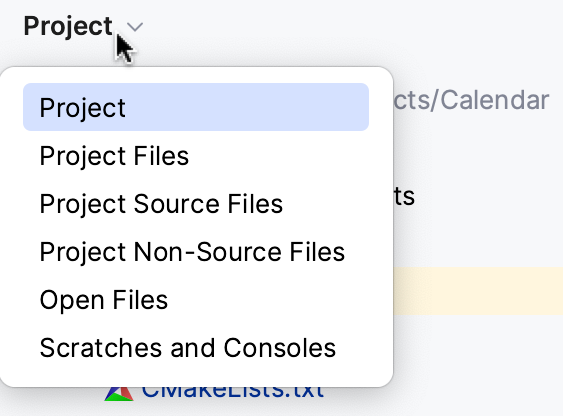Click the word Scratches in last entry

101,348
